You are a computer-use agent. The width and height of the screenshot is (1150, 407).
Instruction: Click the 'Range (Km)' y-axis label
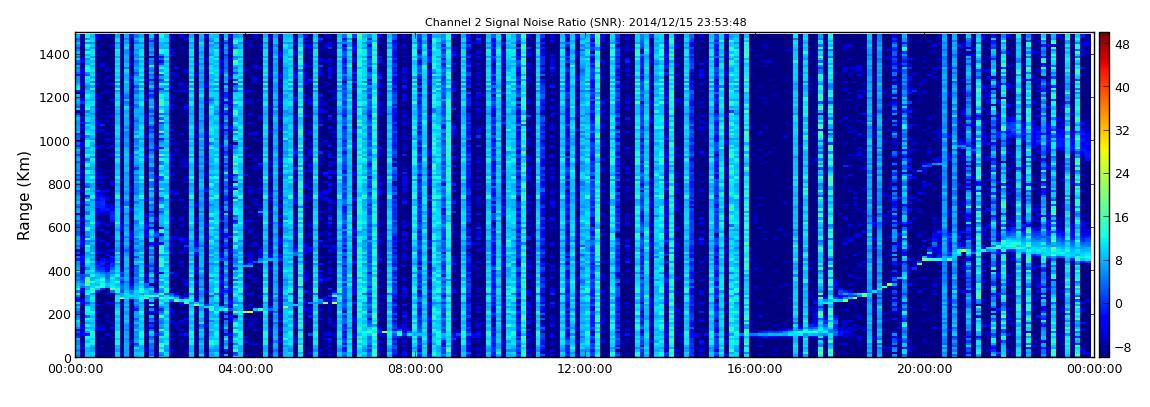(x=24, y=196)
